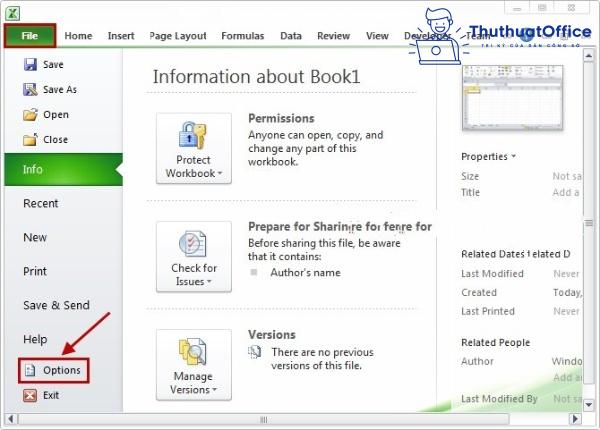Open the Page Layout tab

pos(178,36)
